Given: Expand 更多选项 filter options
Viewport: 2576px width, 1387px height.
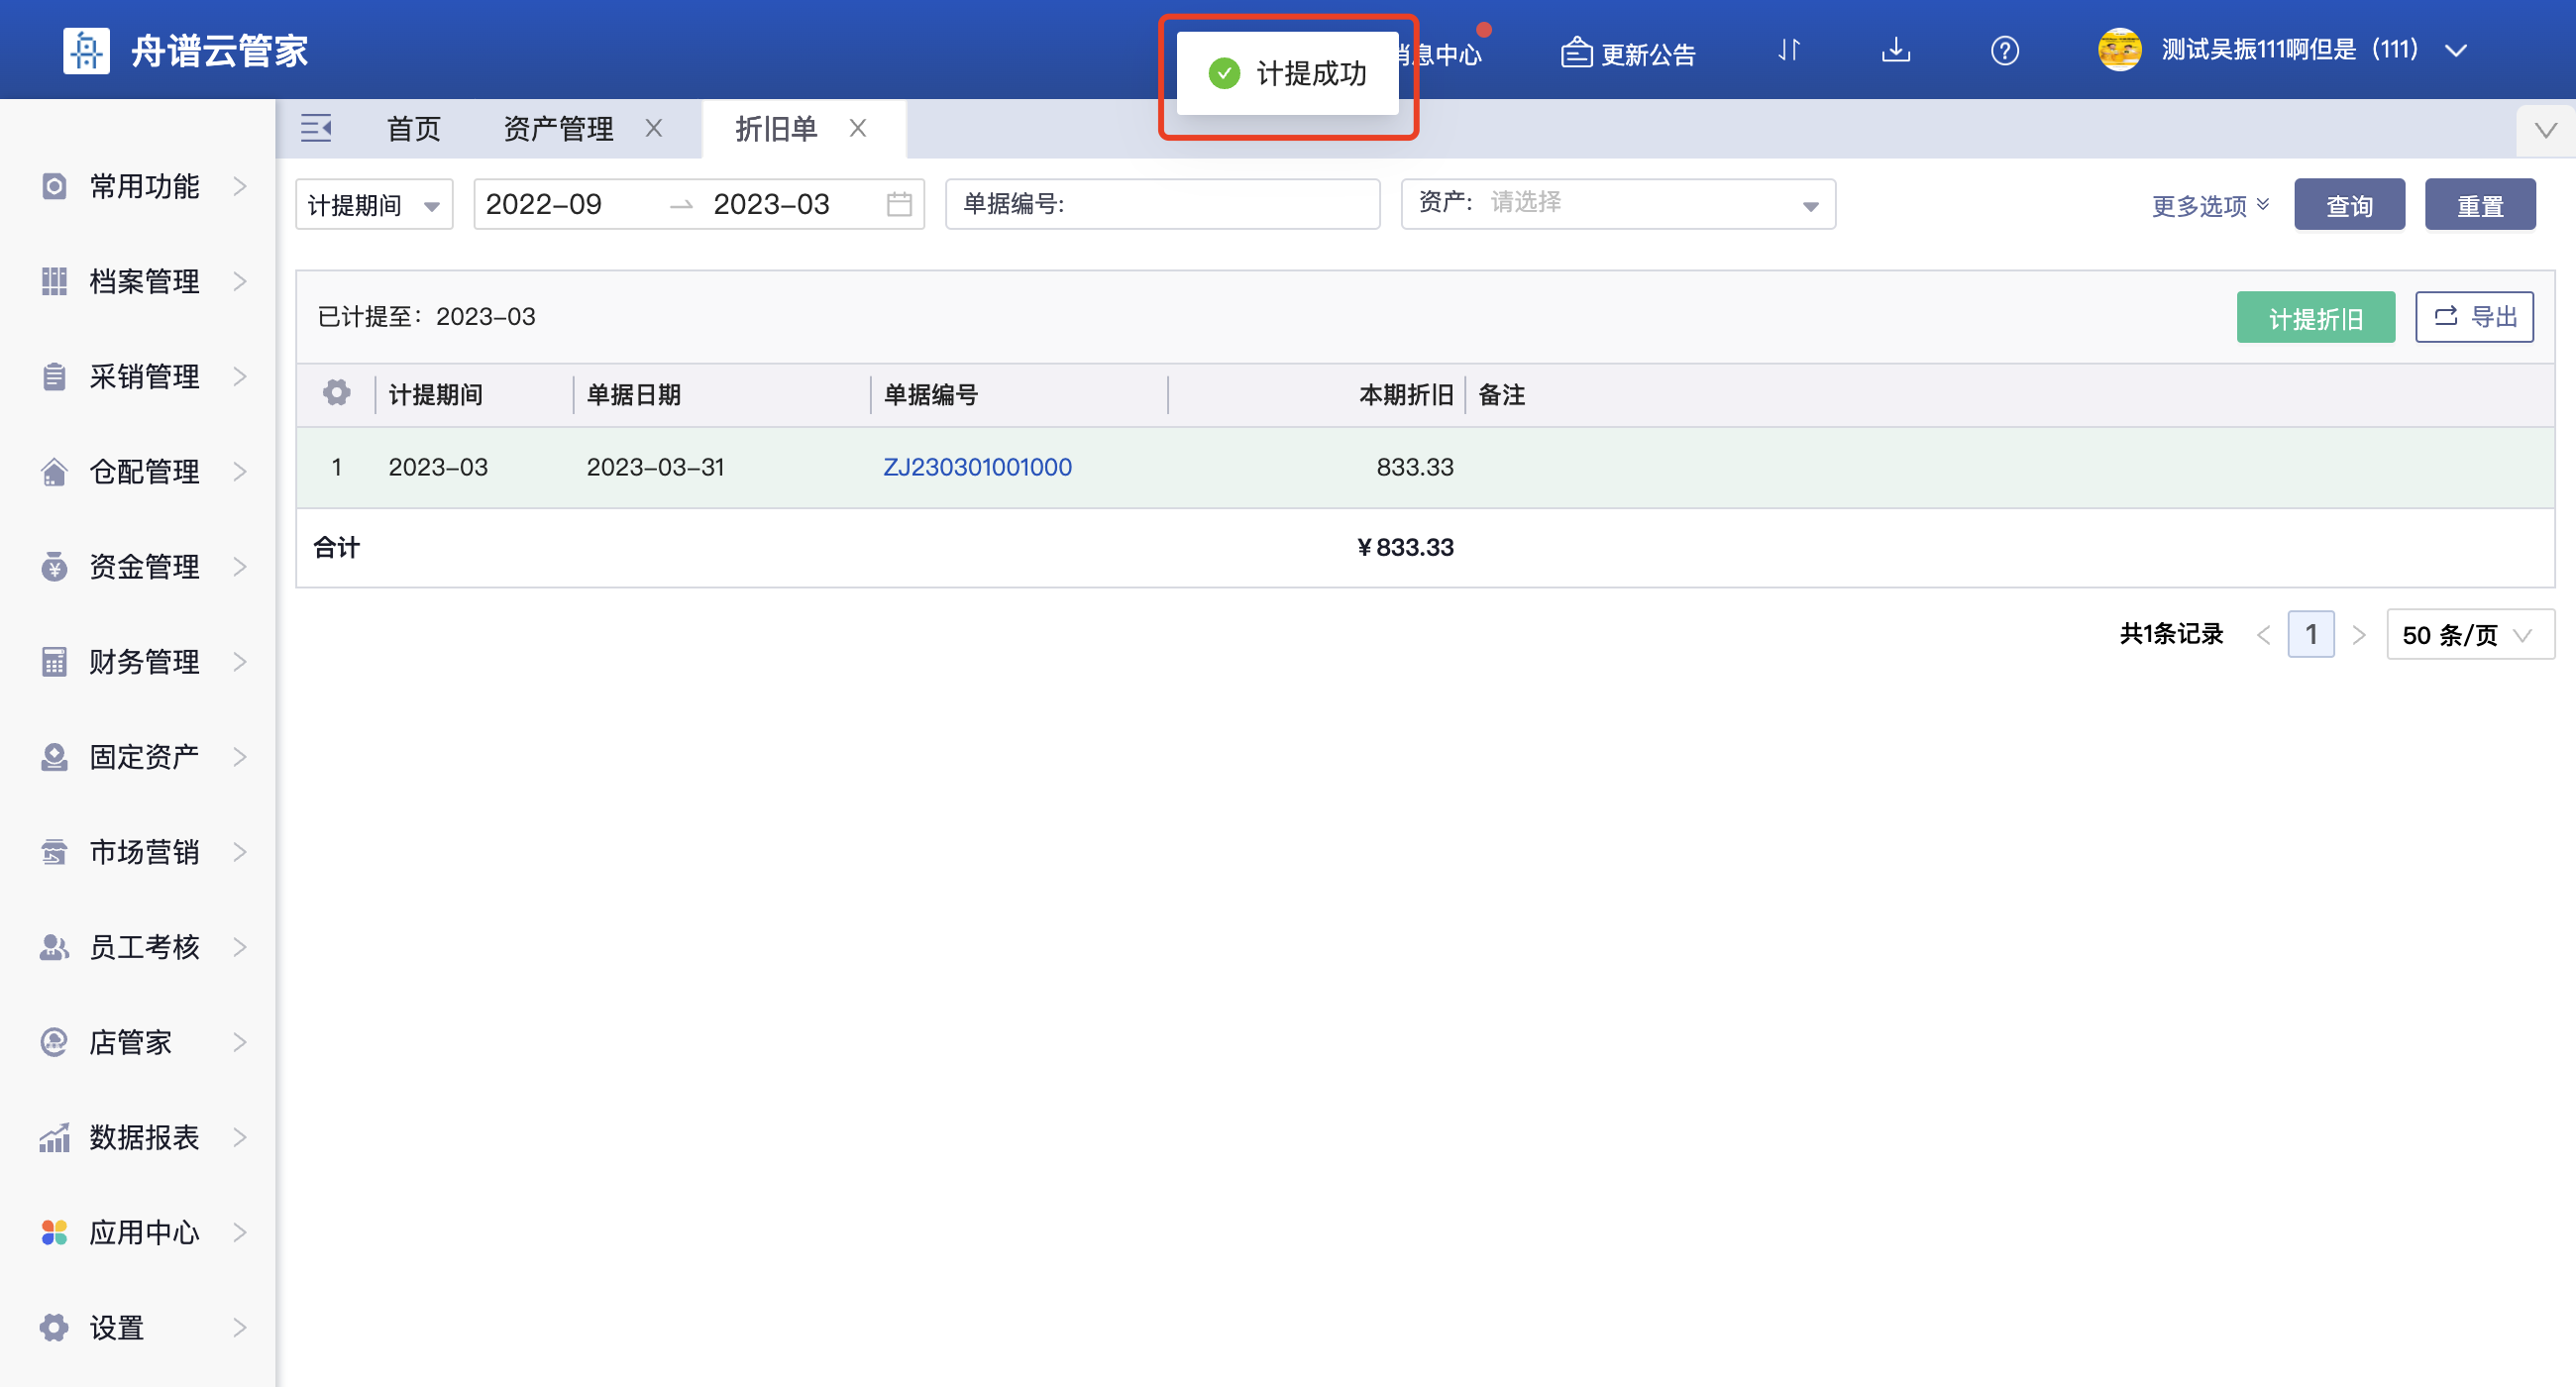Looking at the screenshot, I should click(x=2209, y=206).
